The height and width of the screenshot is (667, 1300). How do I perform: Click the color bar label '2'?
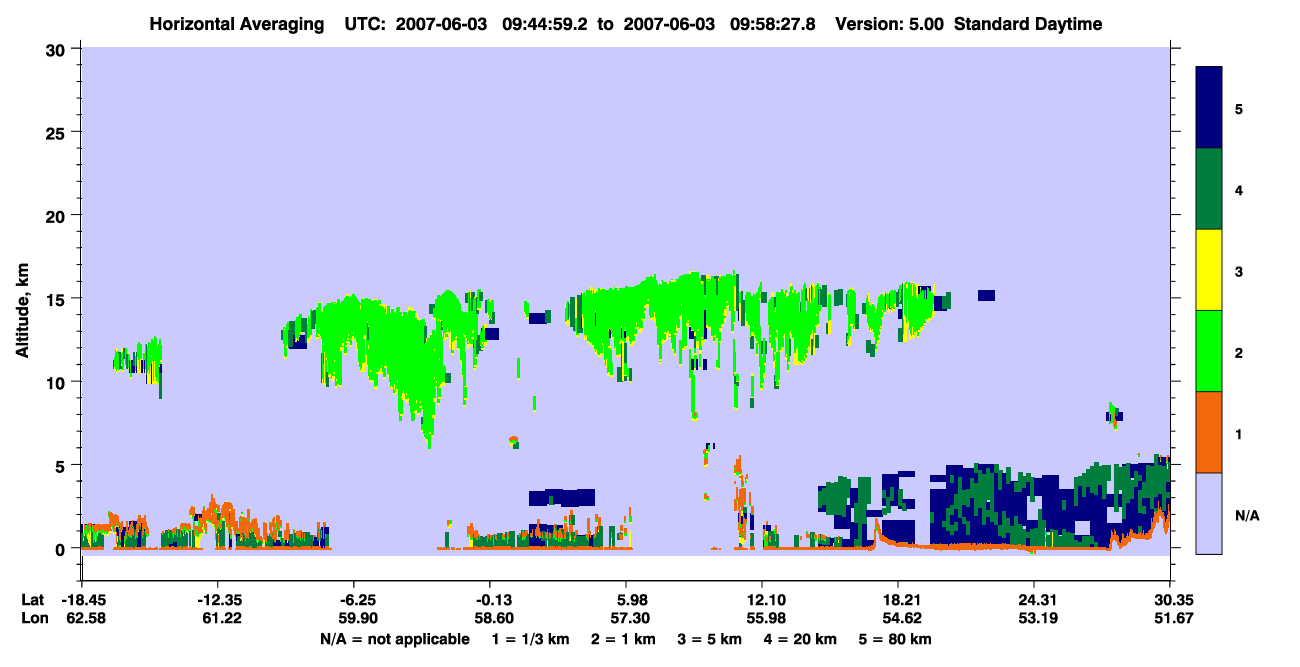(x=1239, y=351)
